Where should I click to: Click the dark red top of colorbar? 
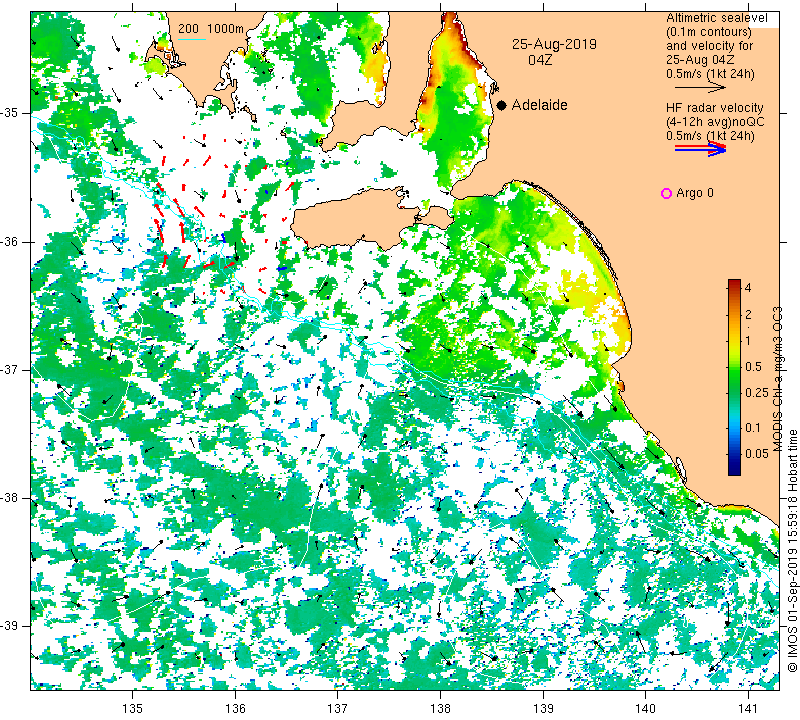pos(734,282)
